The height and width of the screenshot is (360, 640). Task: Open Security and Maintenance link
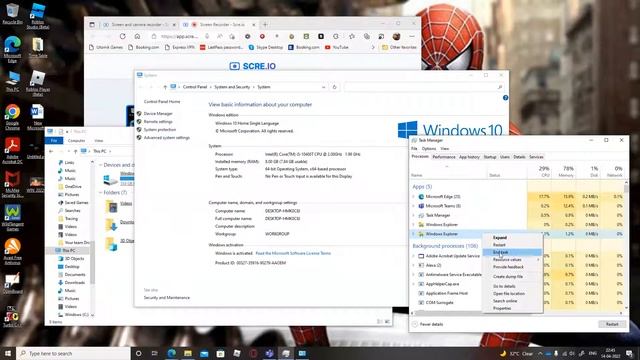pyautogui.click(x=167, y=298)
